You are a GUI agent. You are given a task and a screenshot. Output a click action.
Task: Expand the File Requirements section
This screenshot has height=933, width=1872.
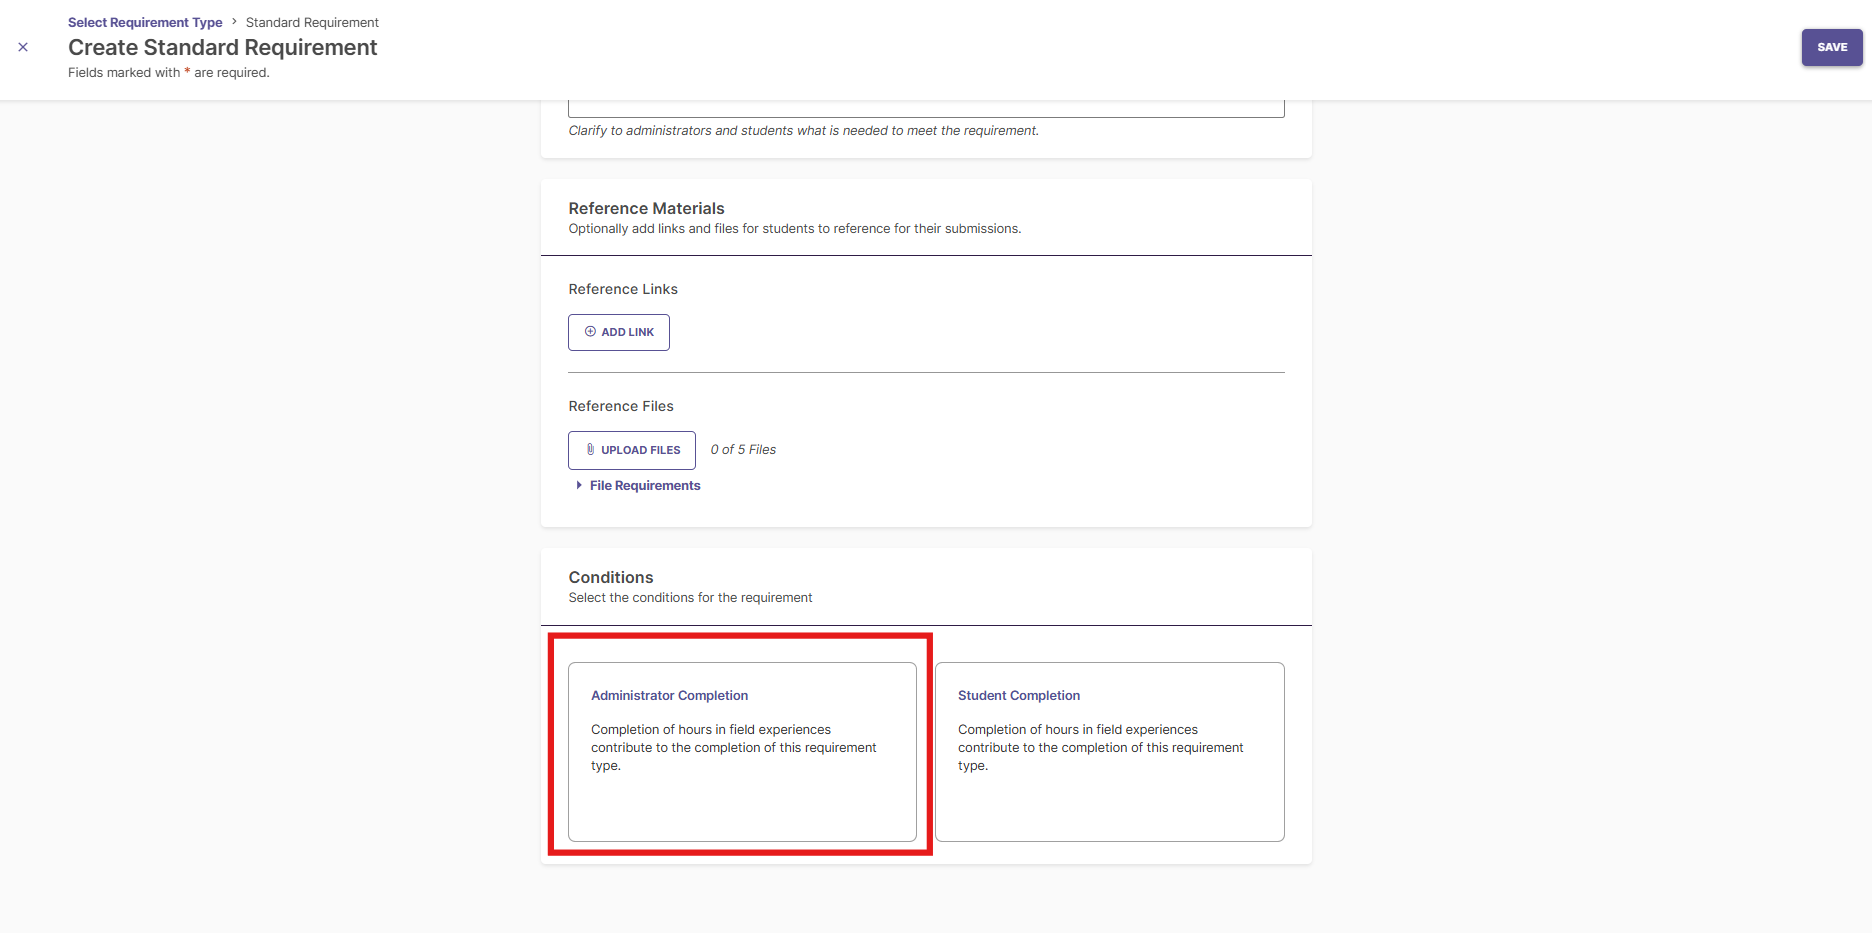pos(638,485)
